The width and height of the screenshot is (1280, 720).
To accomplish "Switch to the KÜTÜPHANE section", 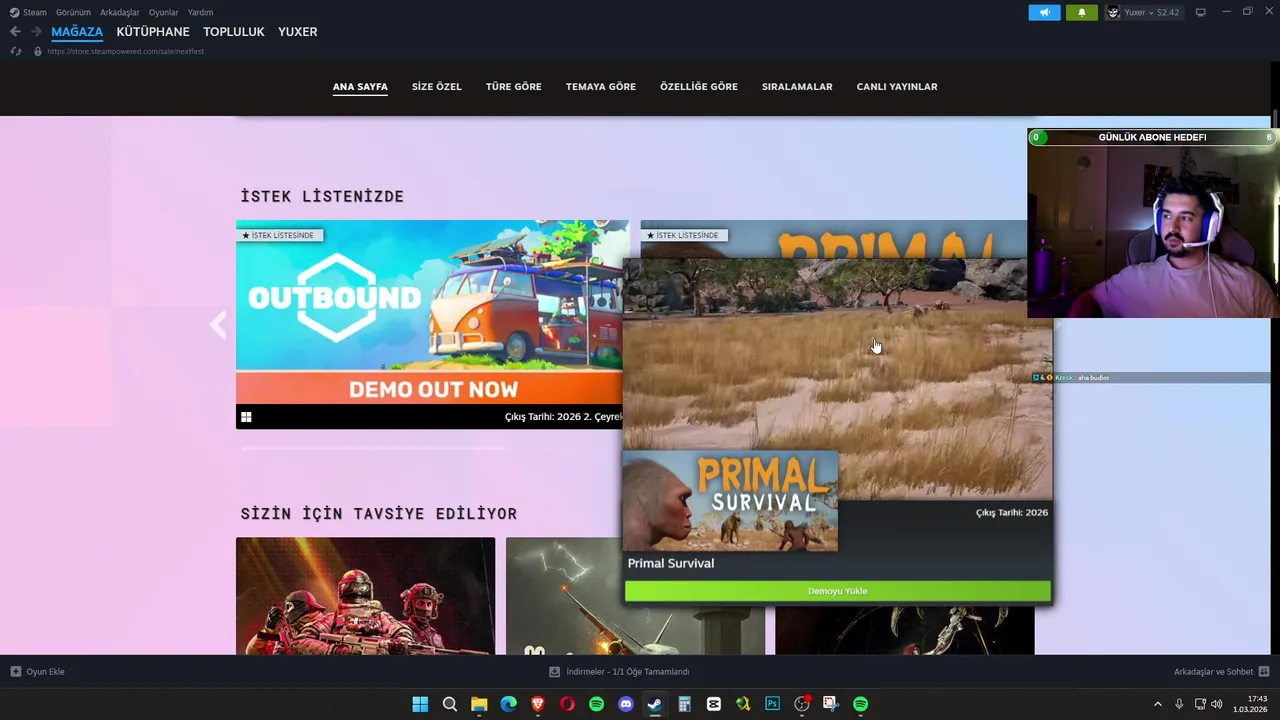I will coord(153,32).
